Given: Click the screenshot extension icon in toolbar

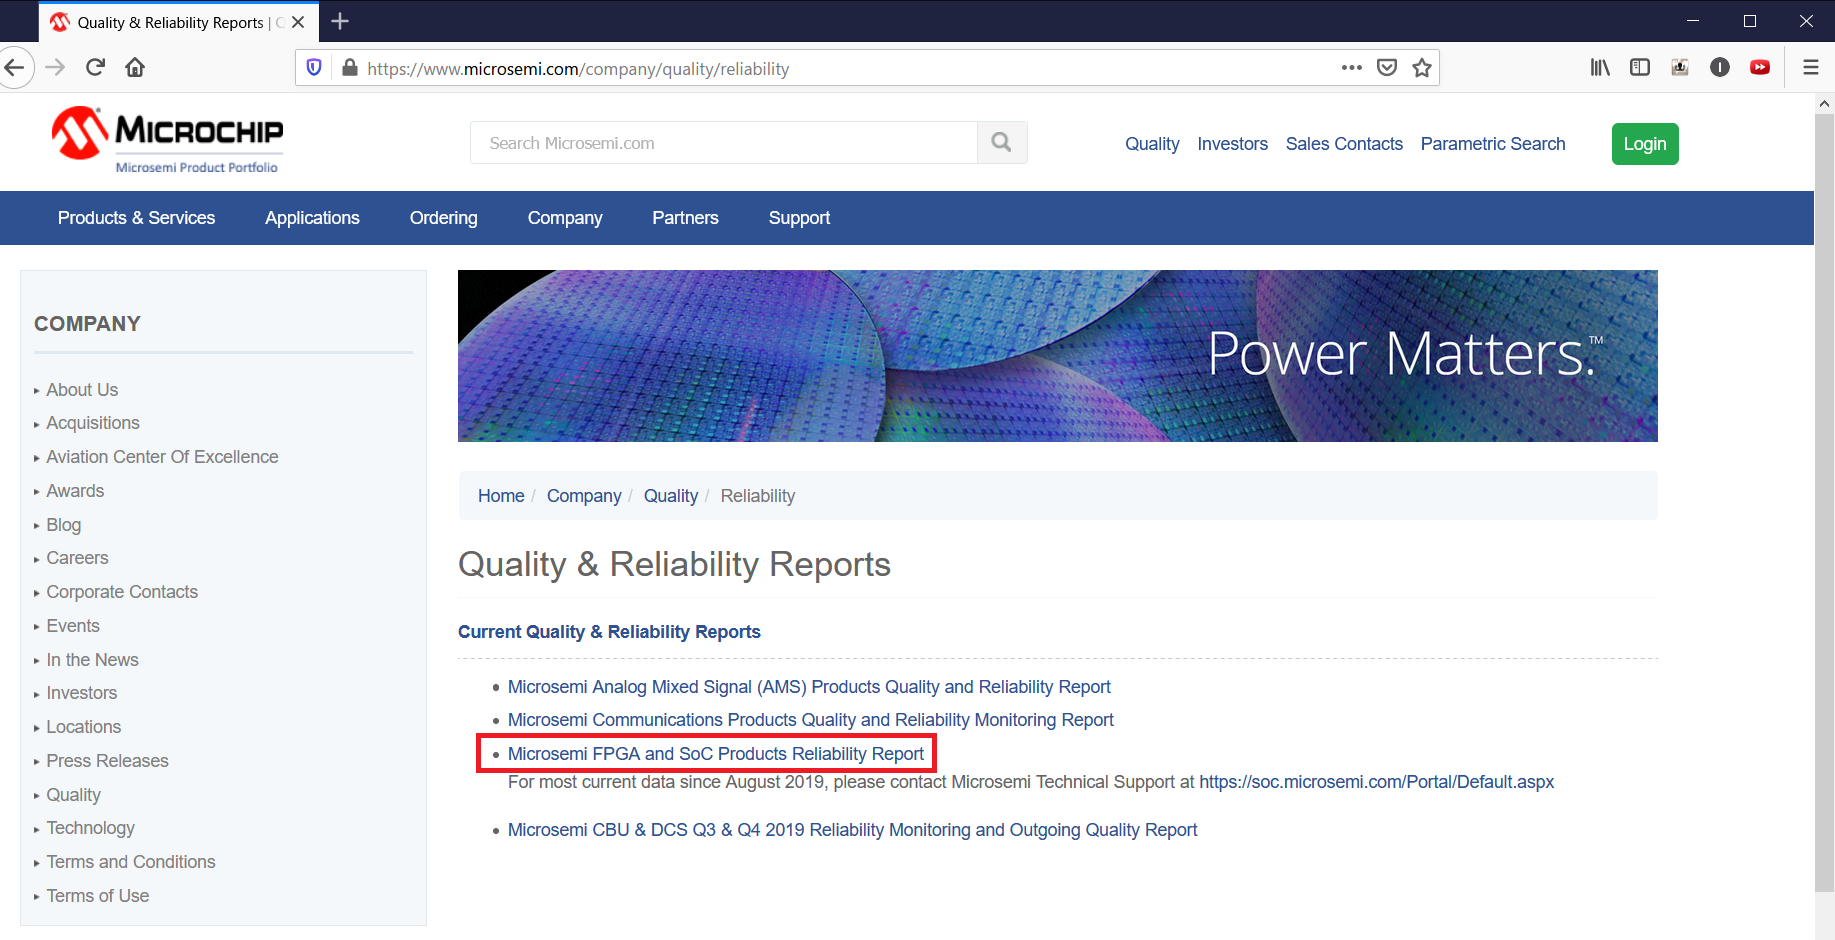Looking at the screenshot, I should (x=1680, y=68).
